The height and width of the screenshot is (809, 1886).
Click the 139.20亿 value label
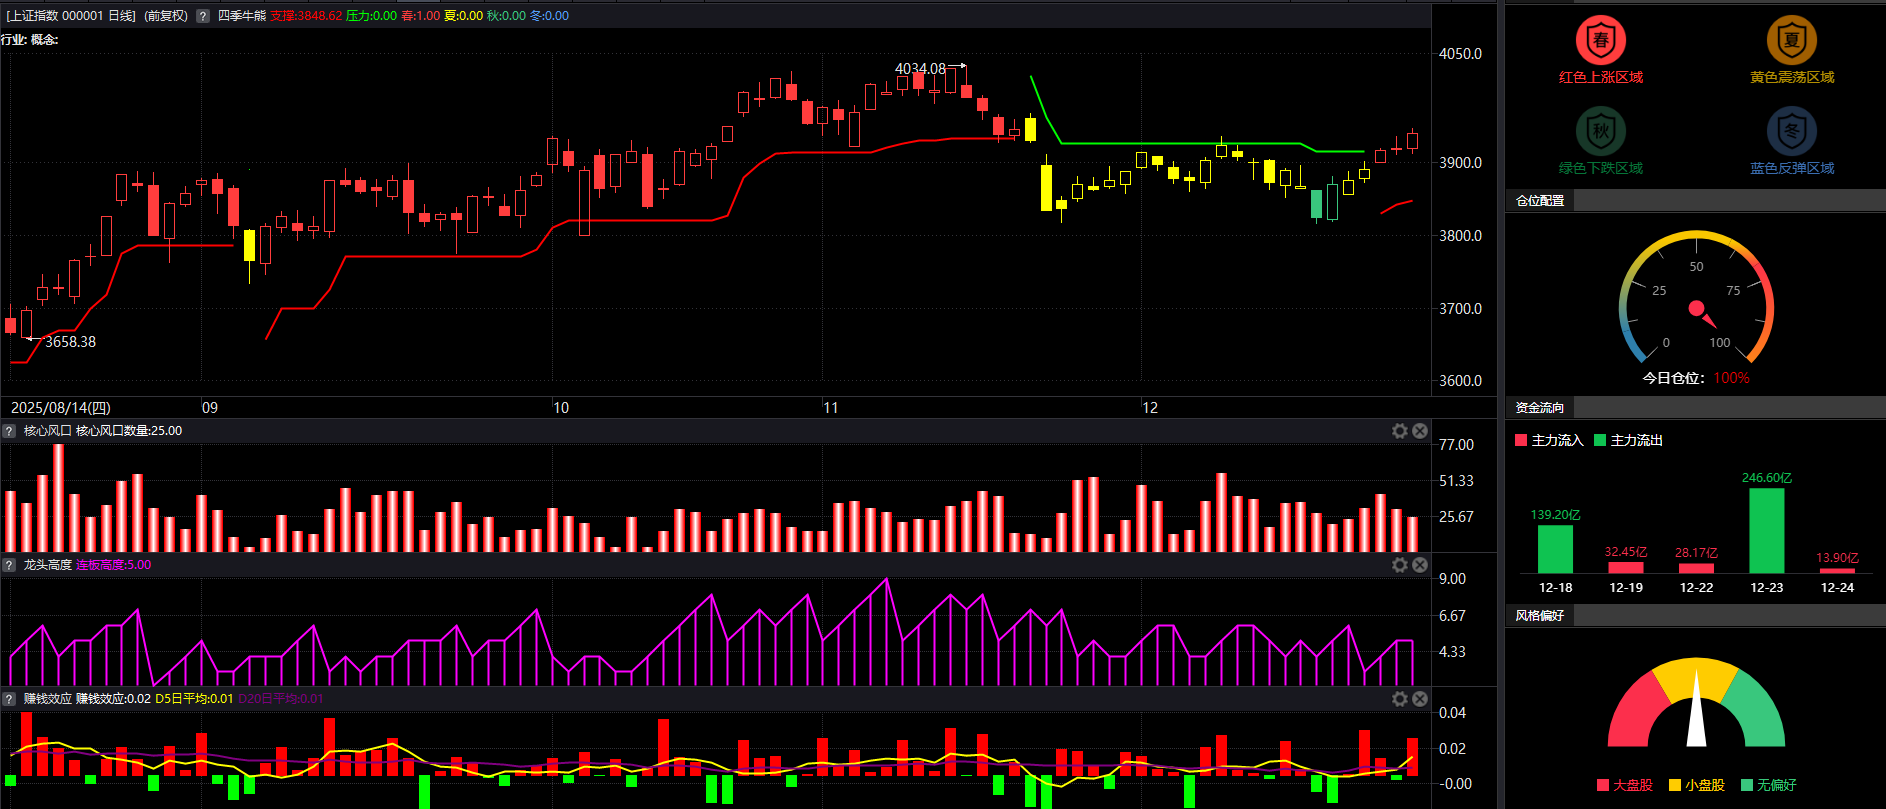[x=1555, y=515]
